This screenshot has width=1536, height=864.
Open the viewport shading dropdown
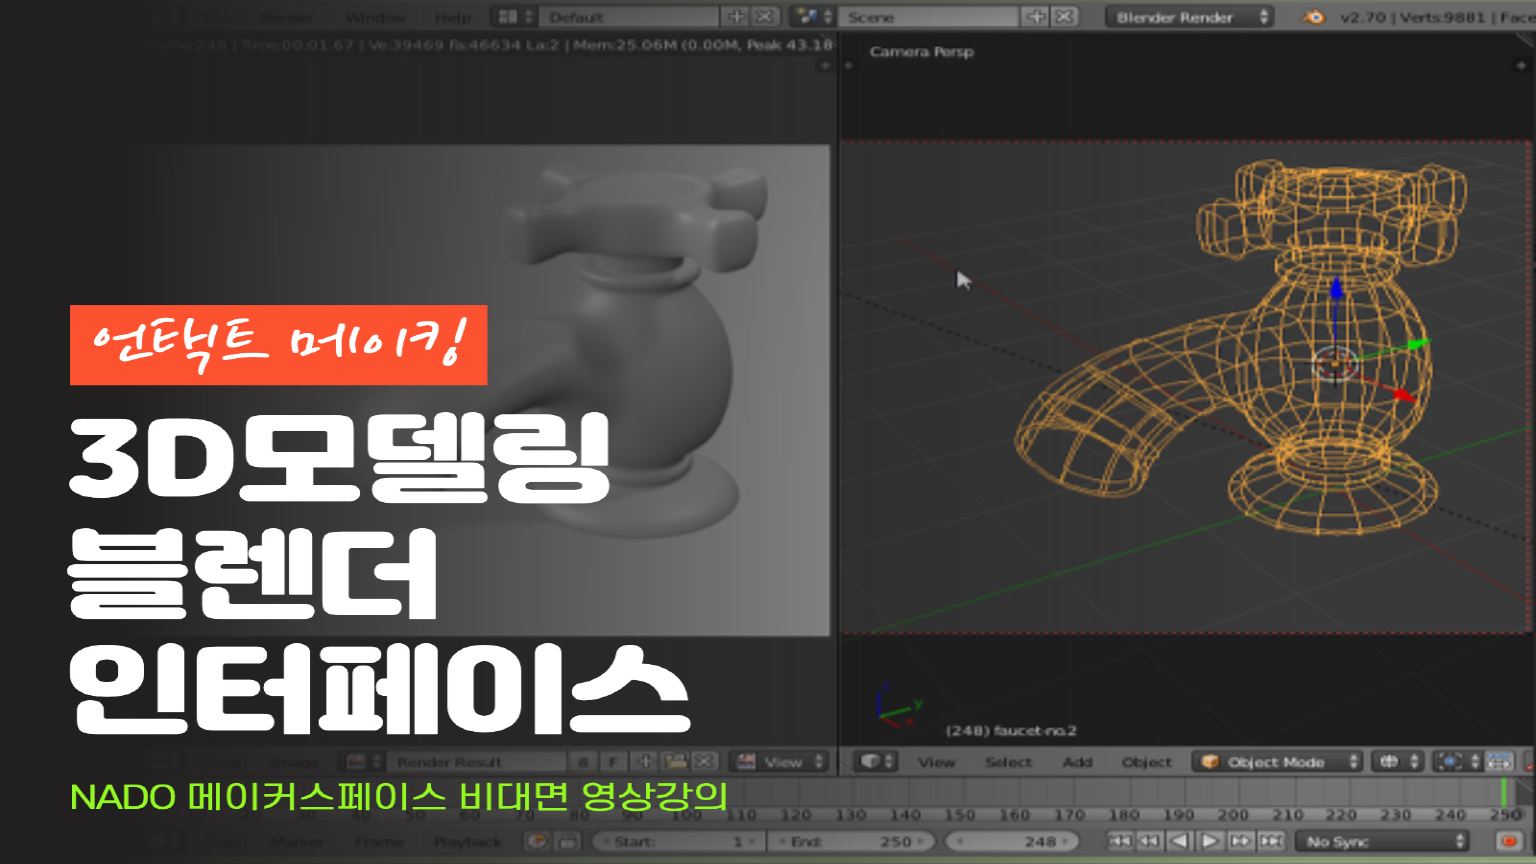tap(1399, 762)
